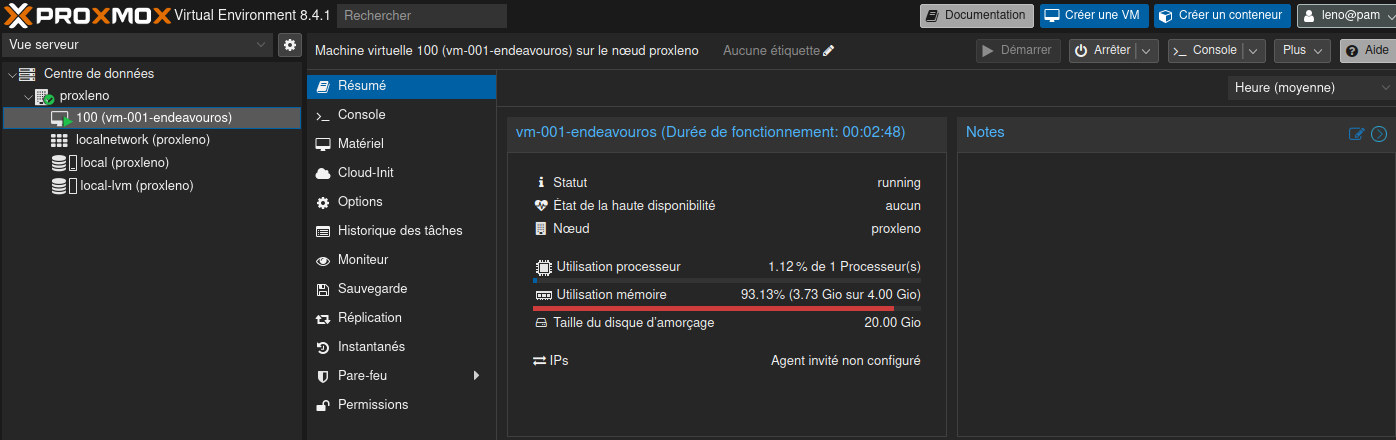Image resolution: width=1396 pixels, height=440 pixels.
Task: Select the local-lvm storage icon
Action: click(x=60, y=186)
